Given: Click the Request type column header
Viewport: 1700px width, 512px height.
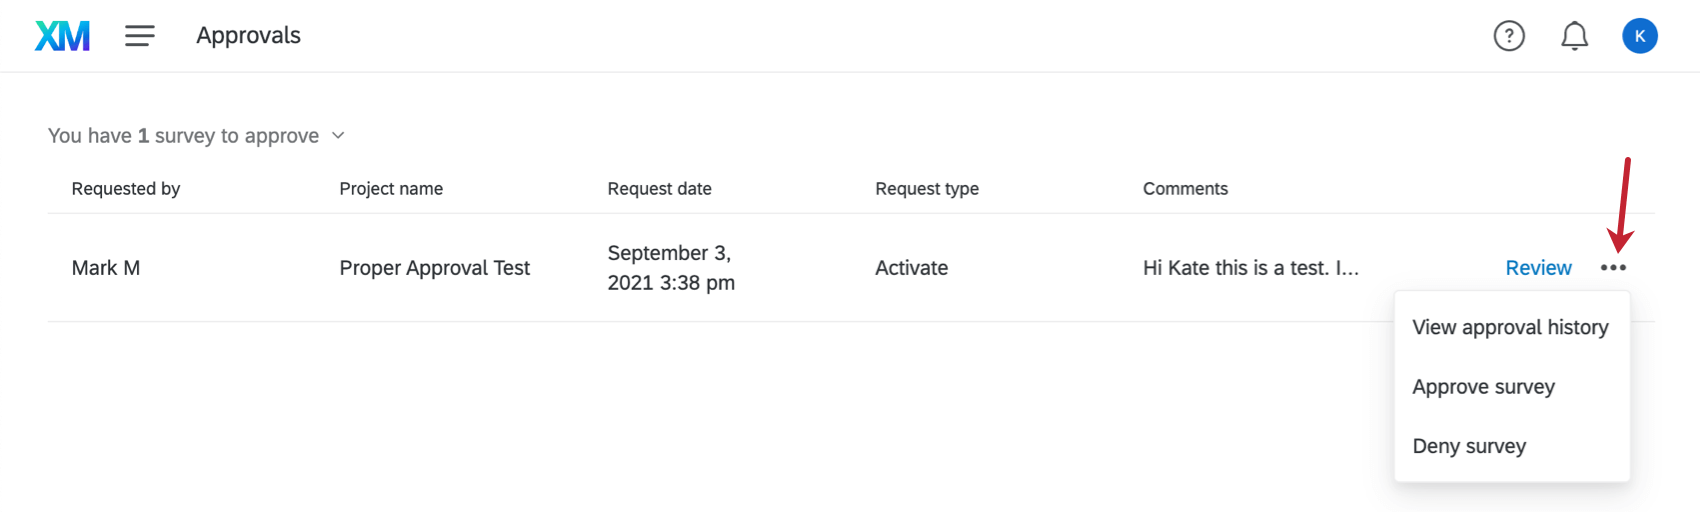Looking at the screenshot, I should point(926,189).
